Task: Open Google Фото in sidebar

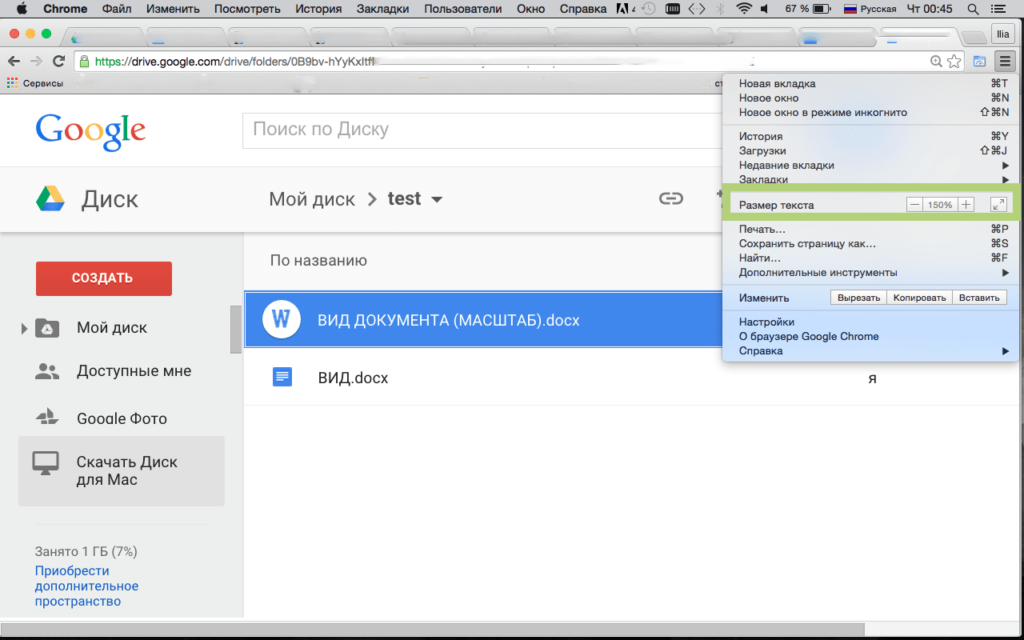Action: tap(122, 418)
